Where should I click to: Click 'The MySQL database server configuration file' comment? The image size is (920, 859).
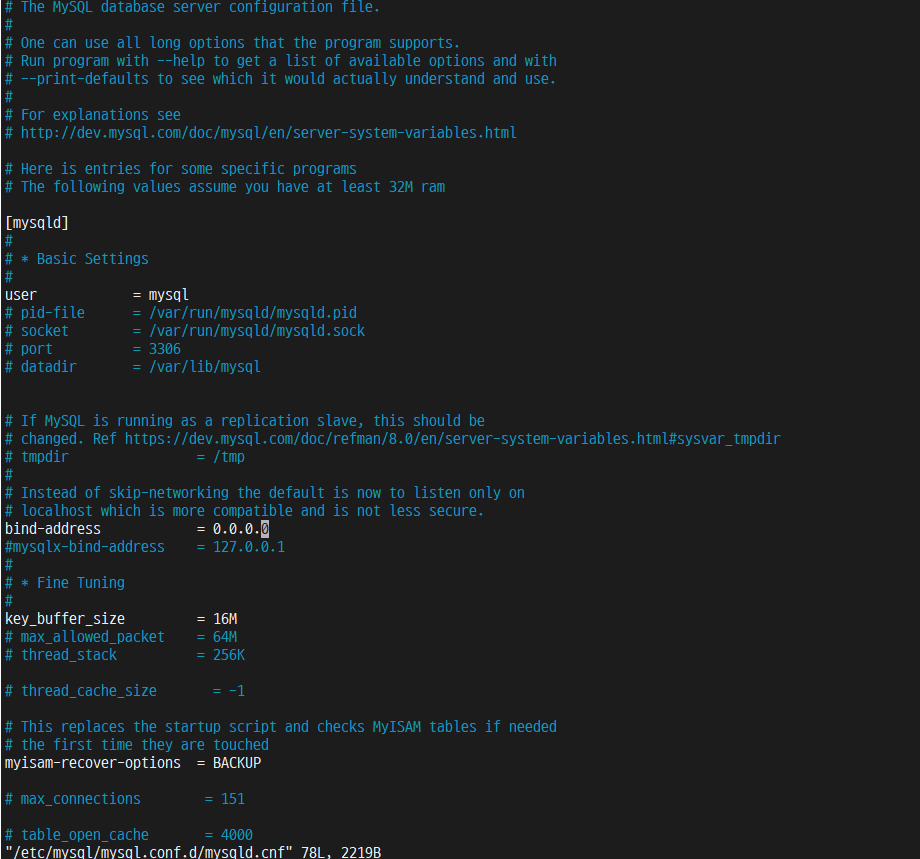click(x=192, y=7)
